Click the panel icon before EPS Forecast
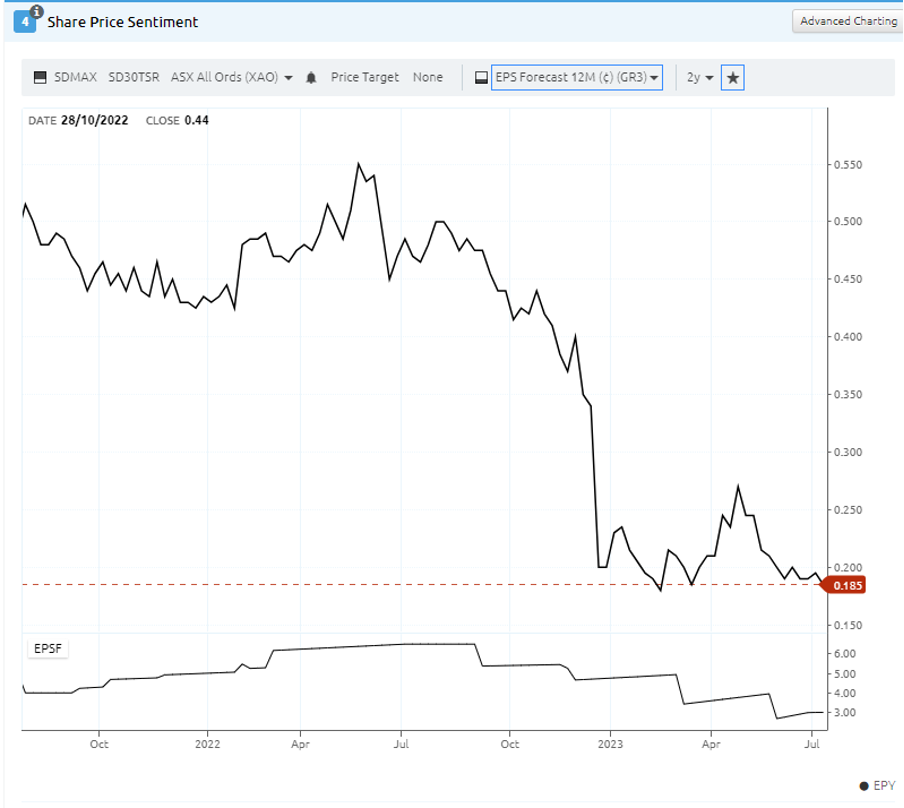Image resolution: width=904 pixels, height=808 pixels. (481, 77)
